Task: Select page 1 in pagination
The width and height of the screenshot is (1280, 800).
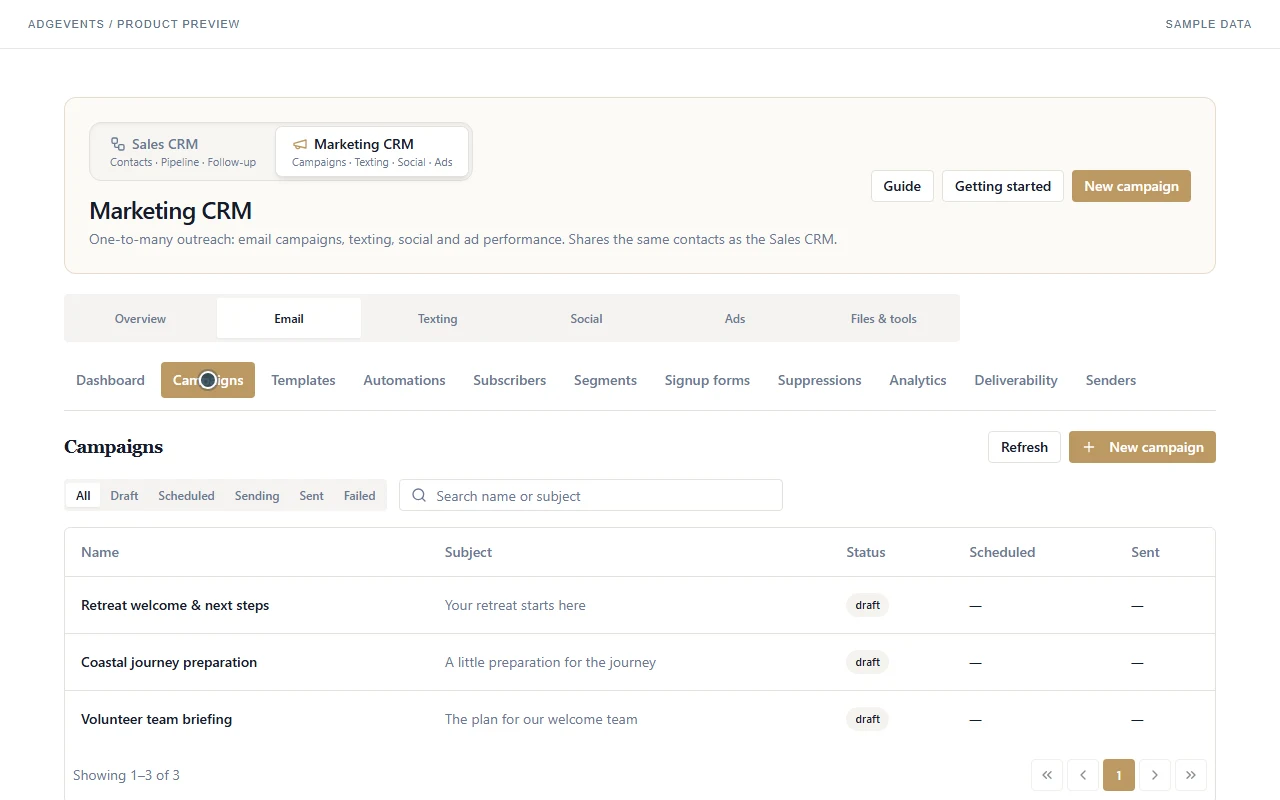Action: [1119, 775]
